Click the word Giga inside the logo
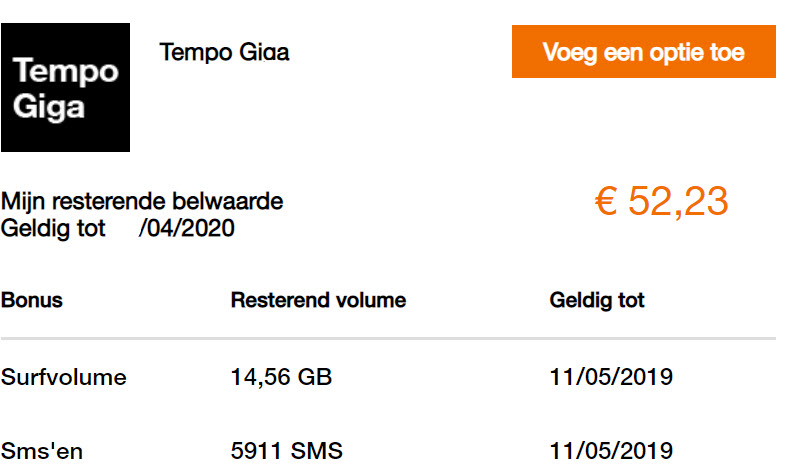 pos(49,104)
